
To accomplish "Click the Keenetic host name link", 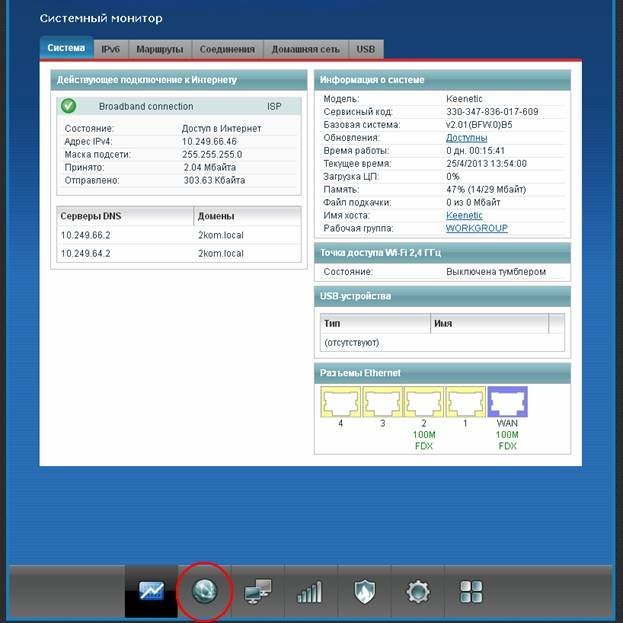I will 463,215.
